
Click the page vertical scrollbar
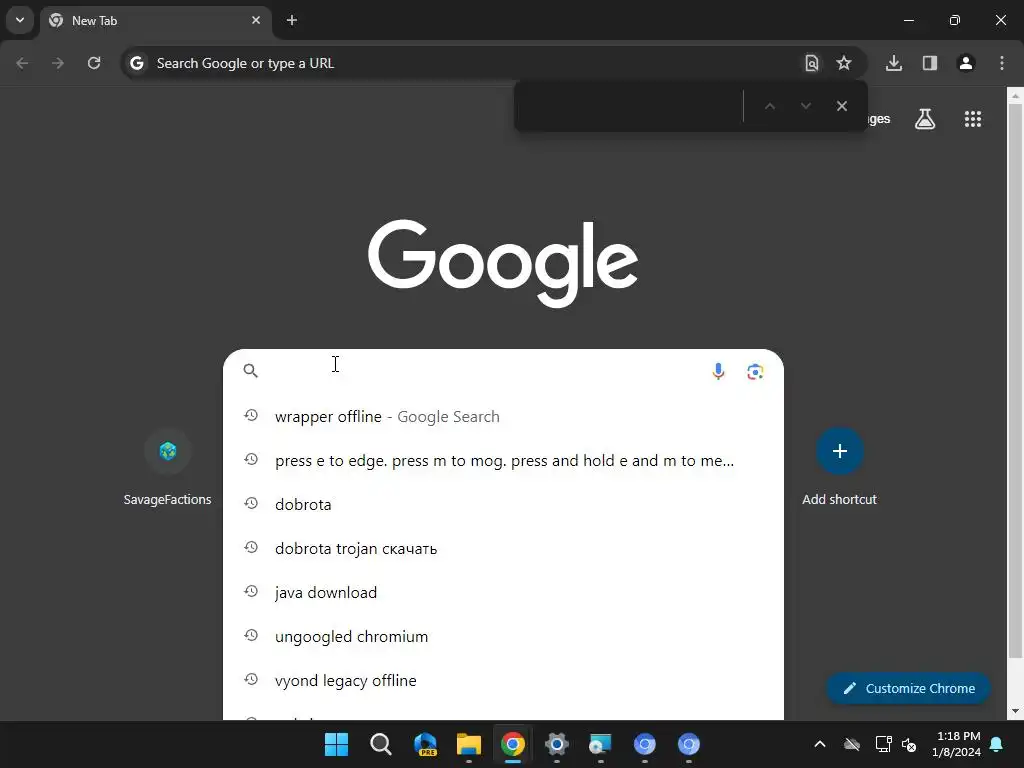(1015, 380)
